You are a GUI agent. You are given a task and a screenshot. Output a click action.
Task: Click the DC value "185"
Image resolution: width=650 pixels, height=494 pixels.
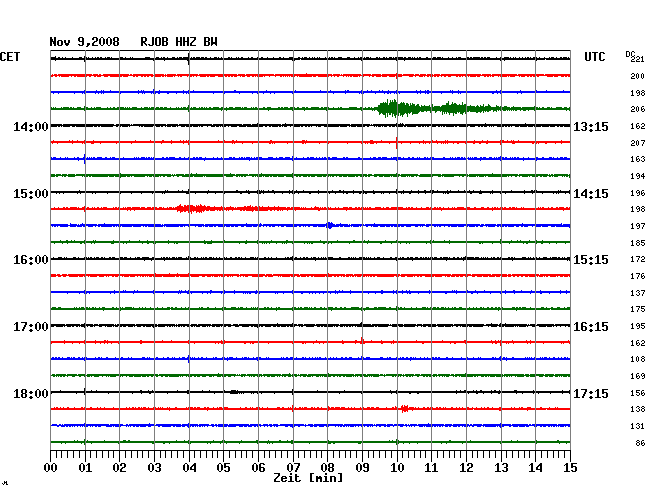pos(638,243)
